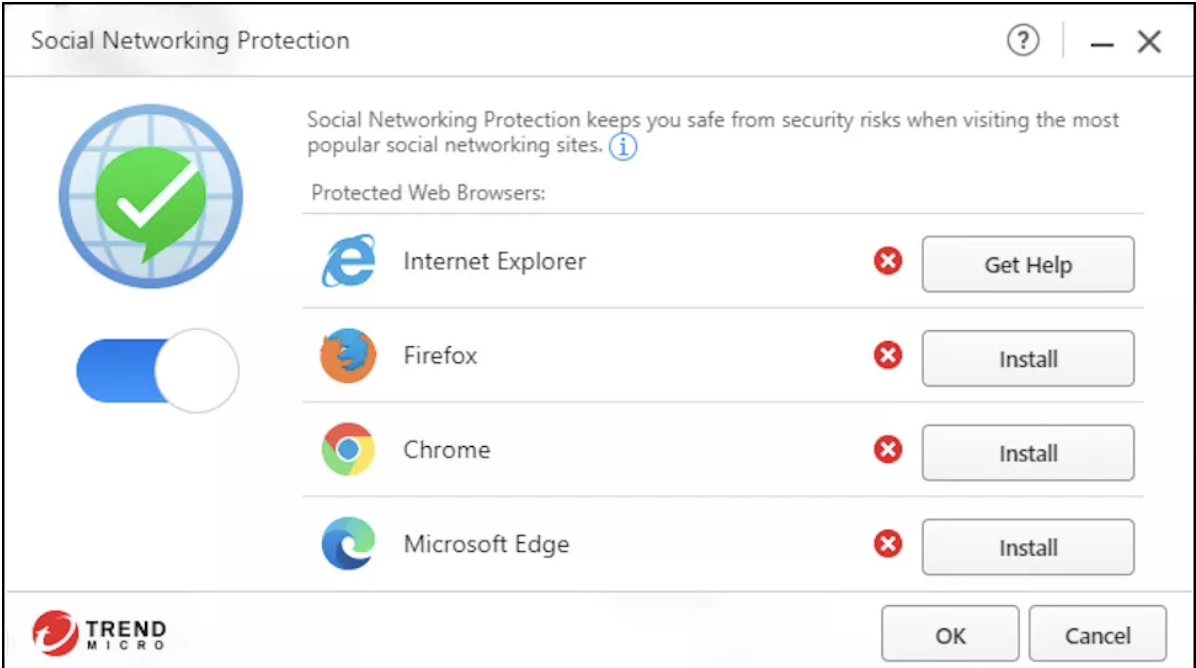The width and height of the screenshot is (1196, 668).
Task: Install protection for Firefox
Action: [x=1027, y=358]
